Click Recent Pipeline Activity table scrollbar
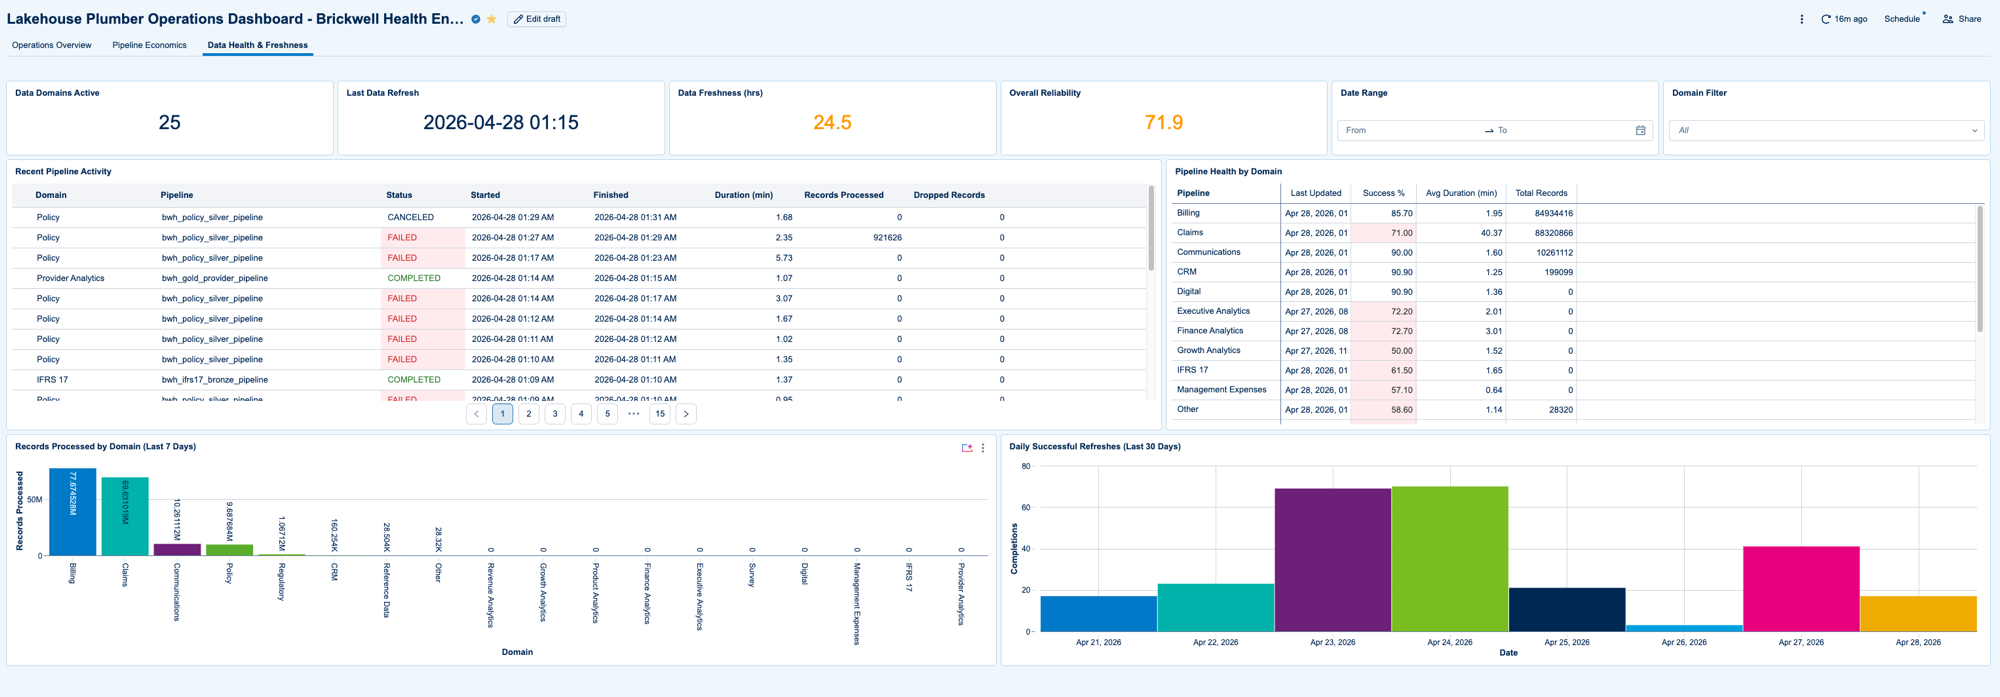The image size is (2000, 697). click(1151, 228)
